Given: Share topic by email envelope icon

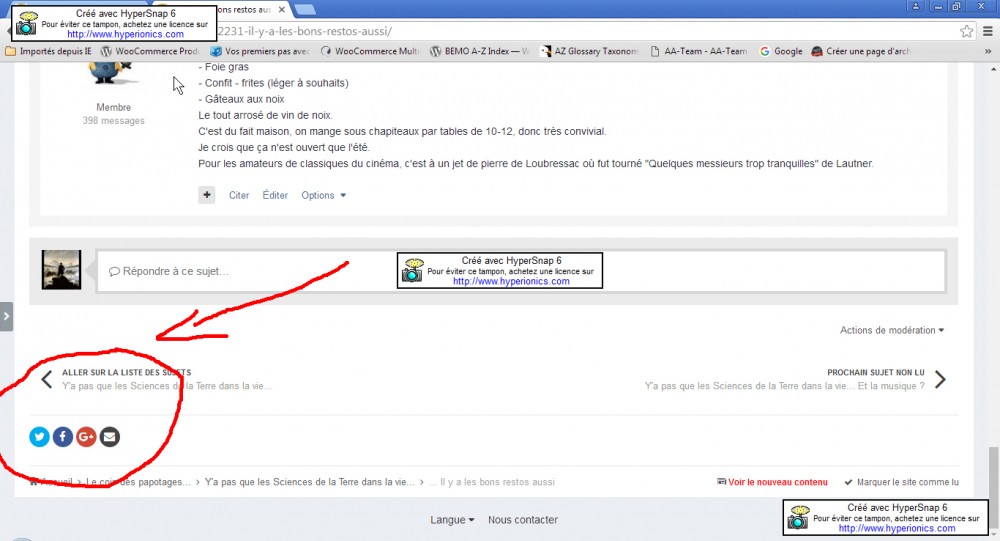Looking at the screenshot, I should 110,437.
